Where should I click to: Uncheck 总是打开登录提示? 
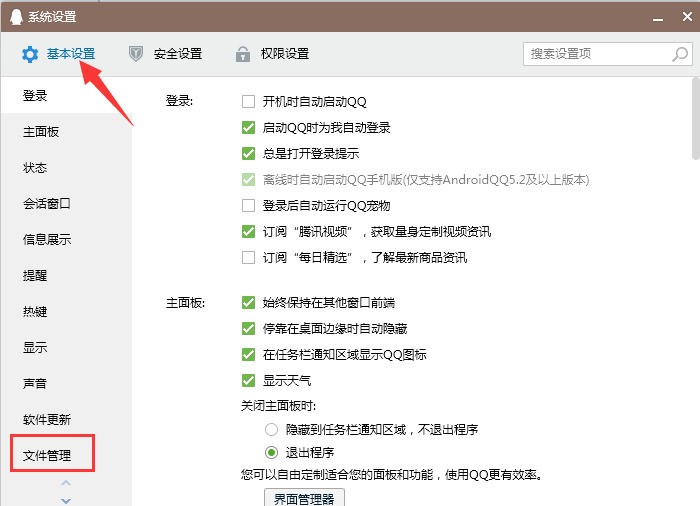[x=248, y=153]
